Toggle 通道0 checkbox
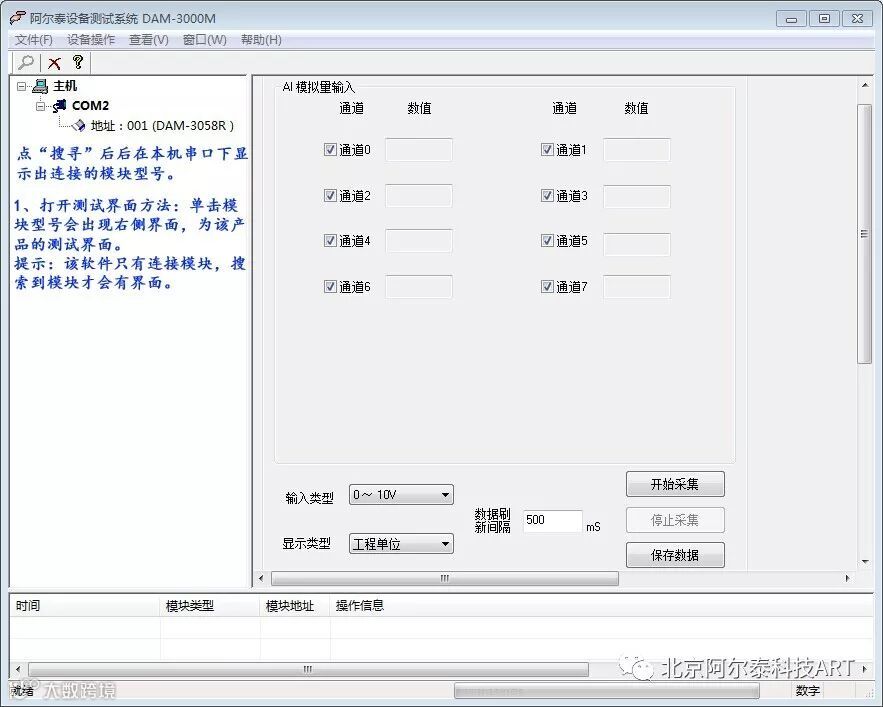The height and width of the screenshot is (707, 883). (330, 149)
